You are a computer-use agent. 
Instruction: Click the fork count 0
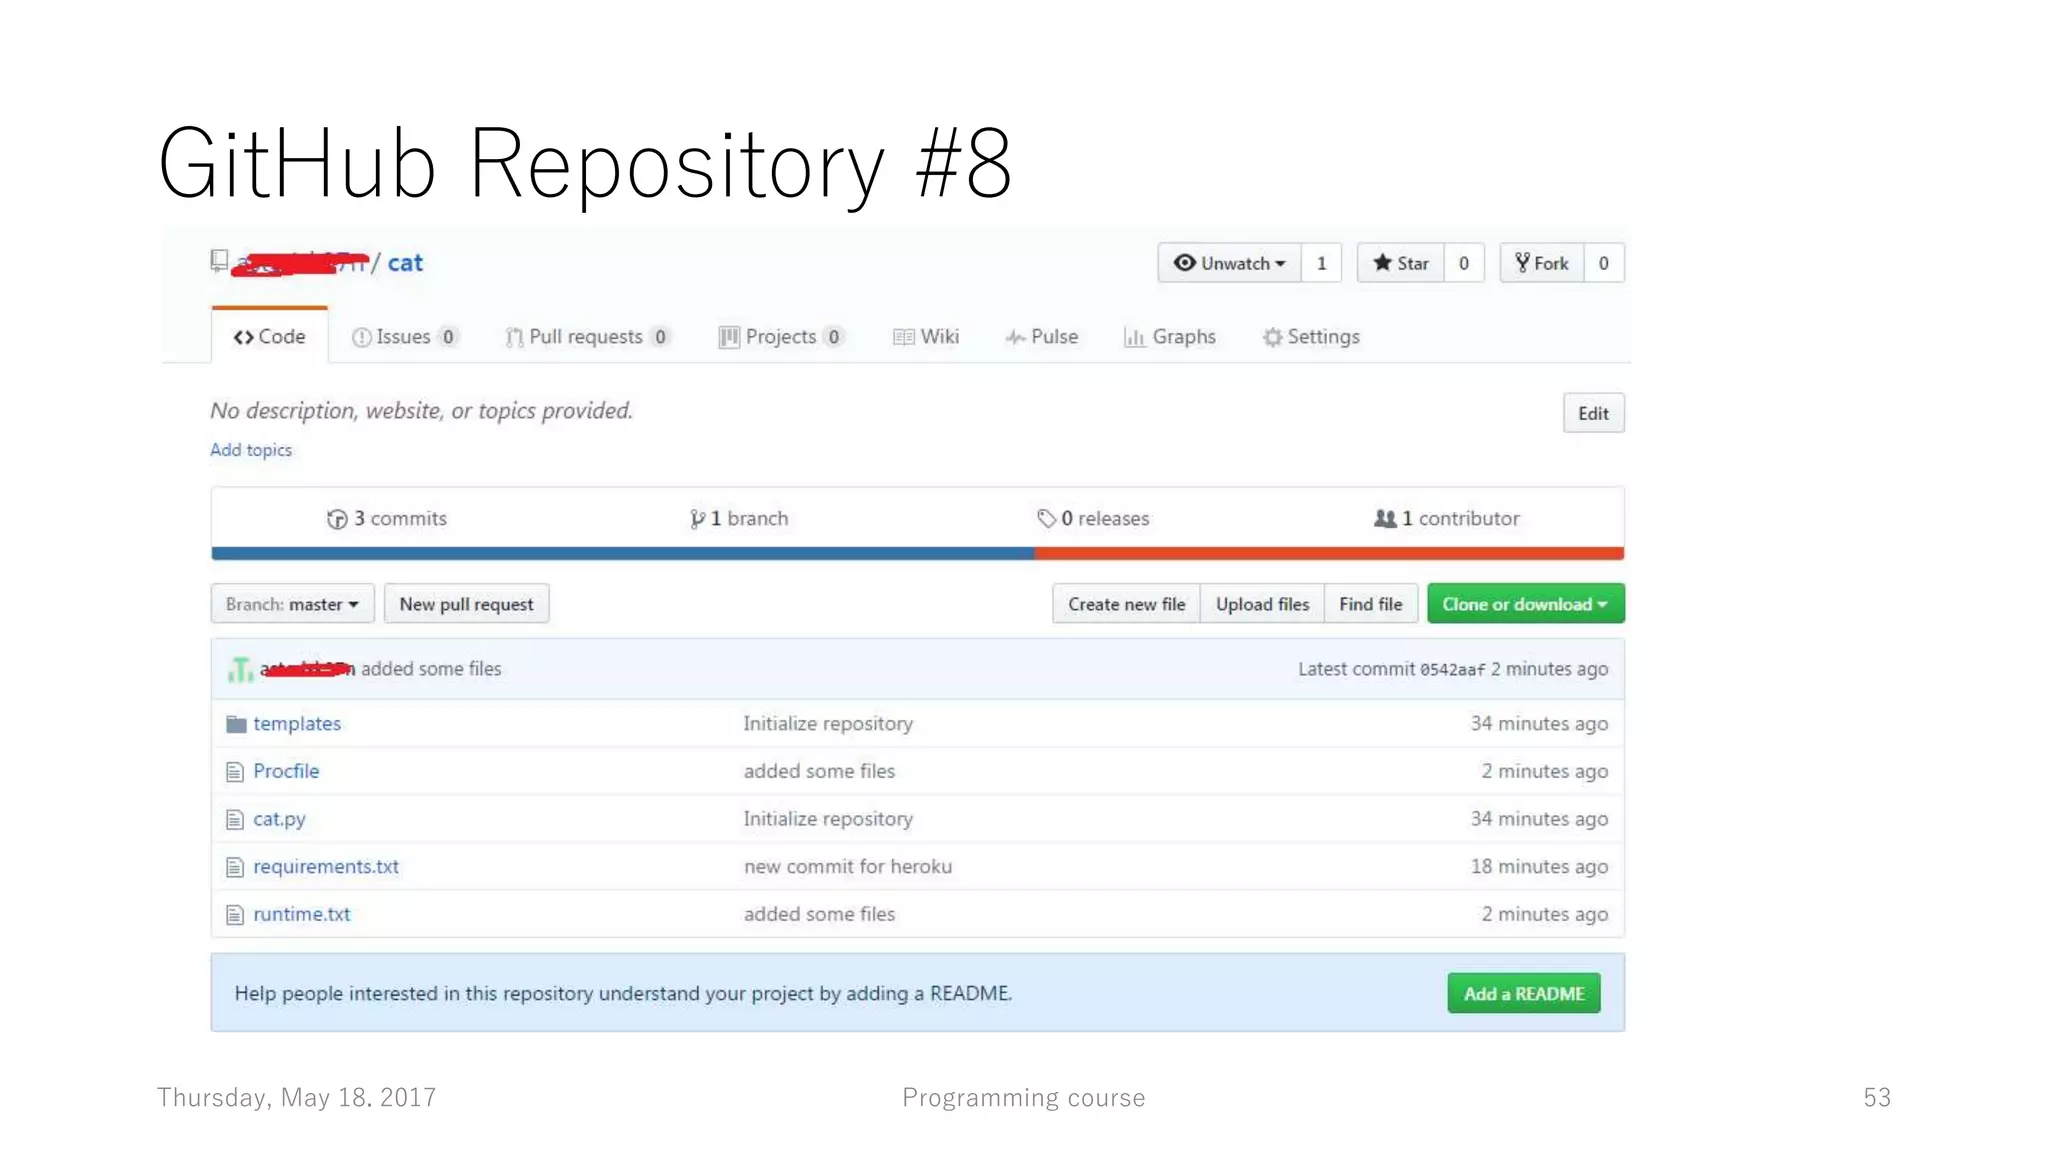[1604, 263]
